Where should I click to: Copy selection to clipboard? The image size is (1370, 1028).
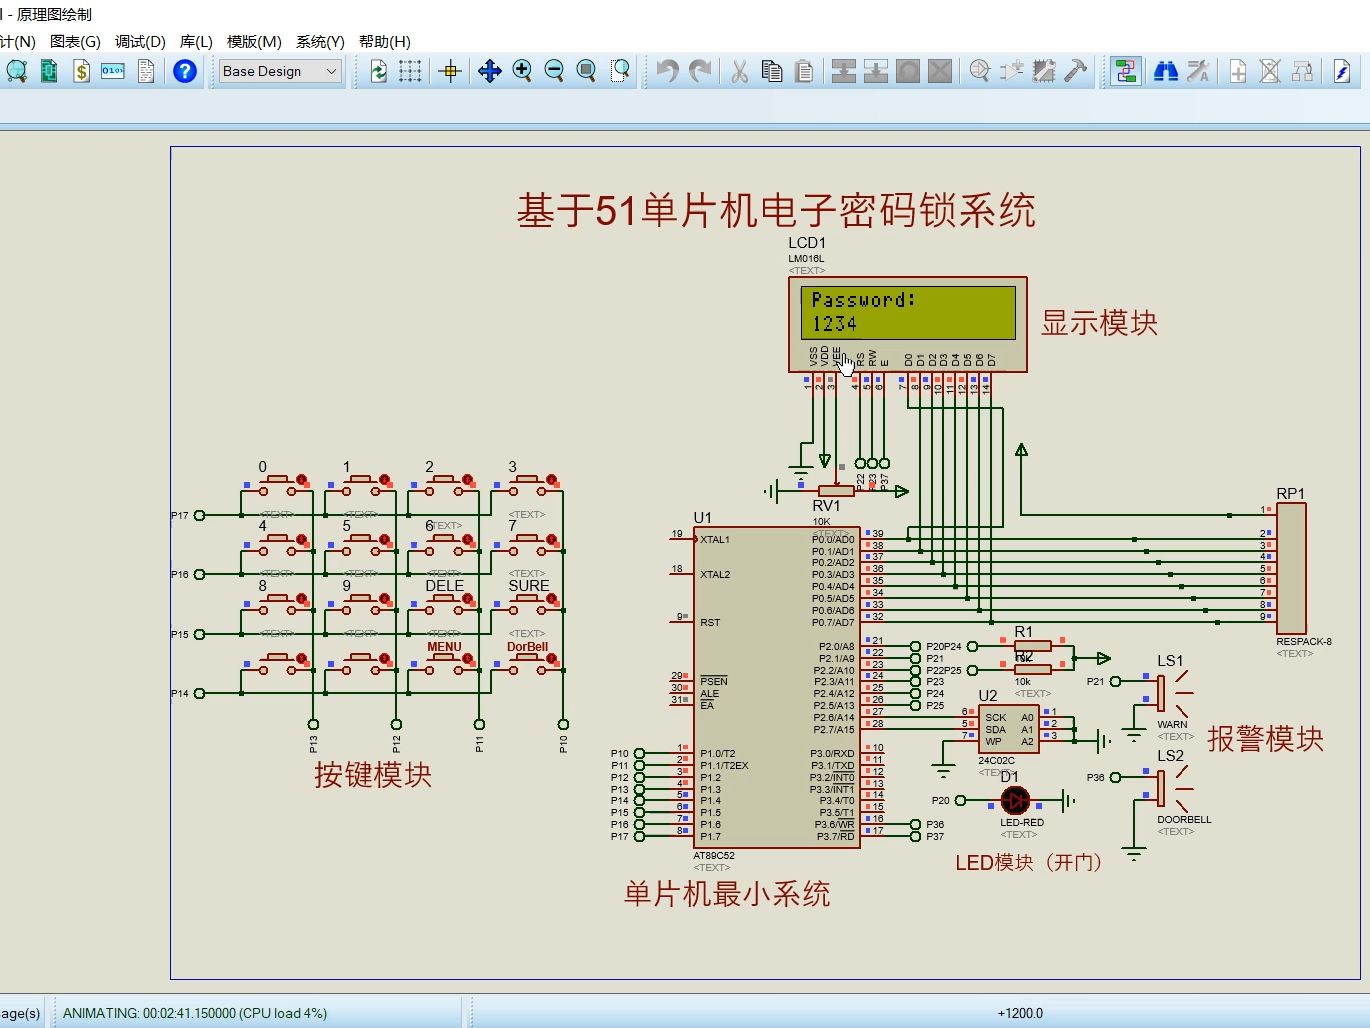771,71
